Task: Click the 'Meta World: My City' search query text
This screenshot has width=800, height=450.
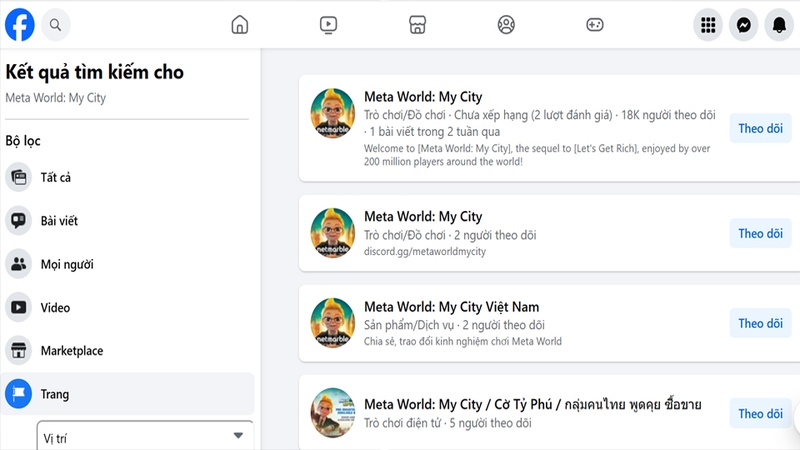Action: 56,98
